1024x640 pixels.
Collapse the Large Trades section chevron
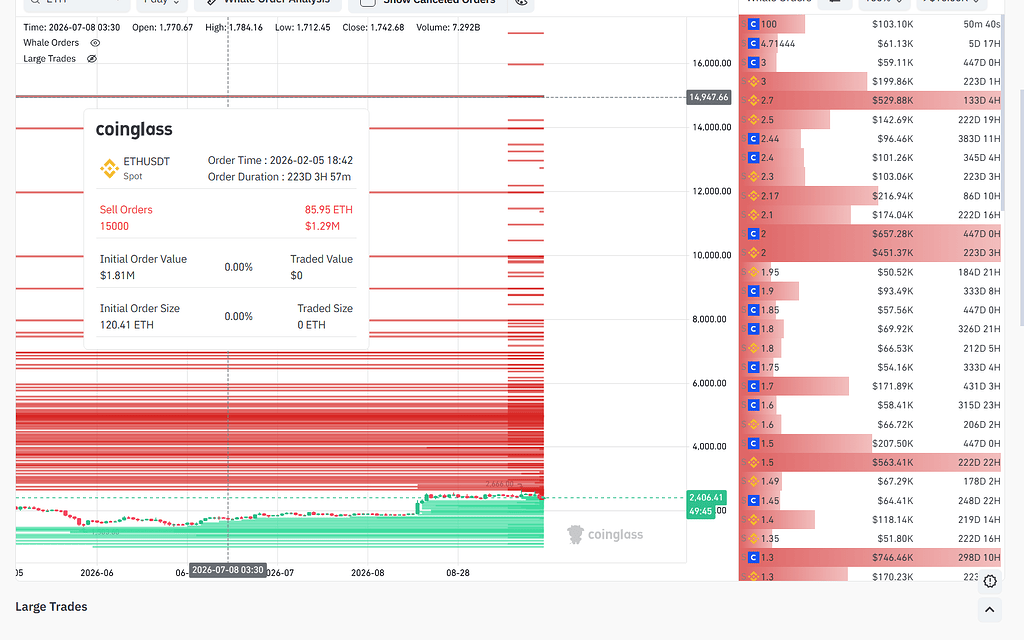point(989,610)
